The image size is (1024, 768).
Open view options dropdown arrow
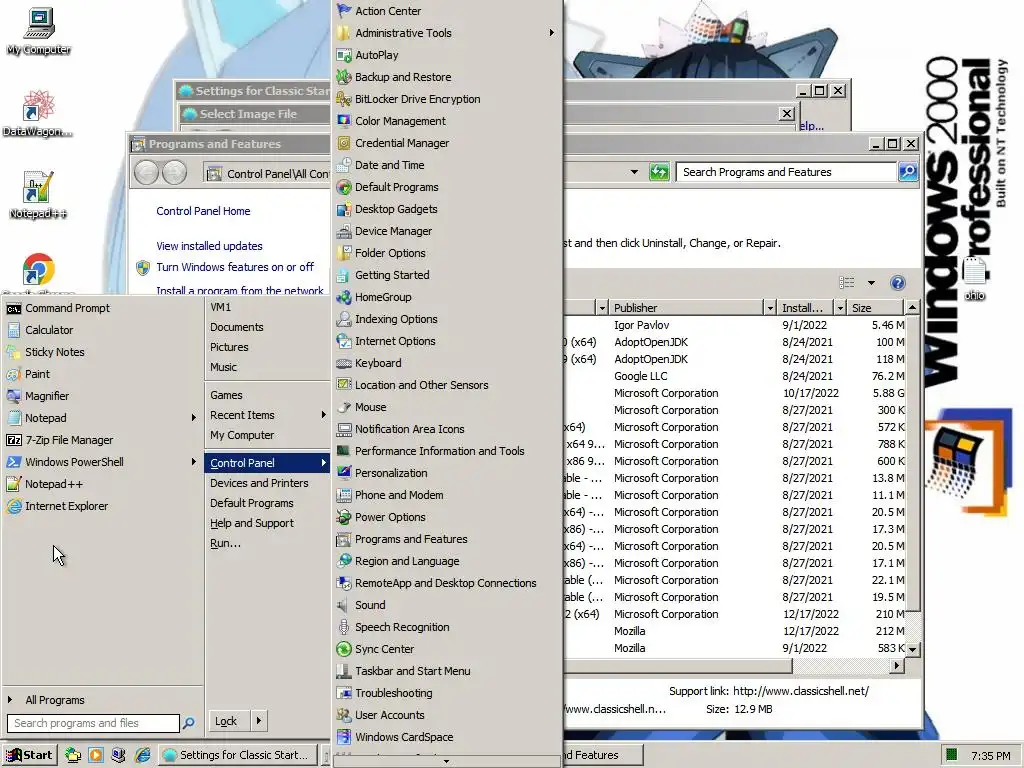point(871,283)
